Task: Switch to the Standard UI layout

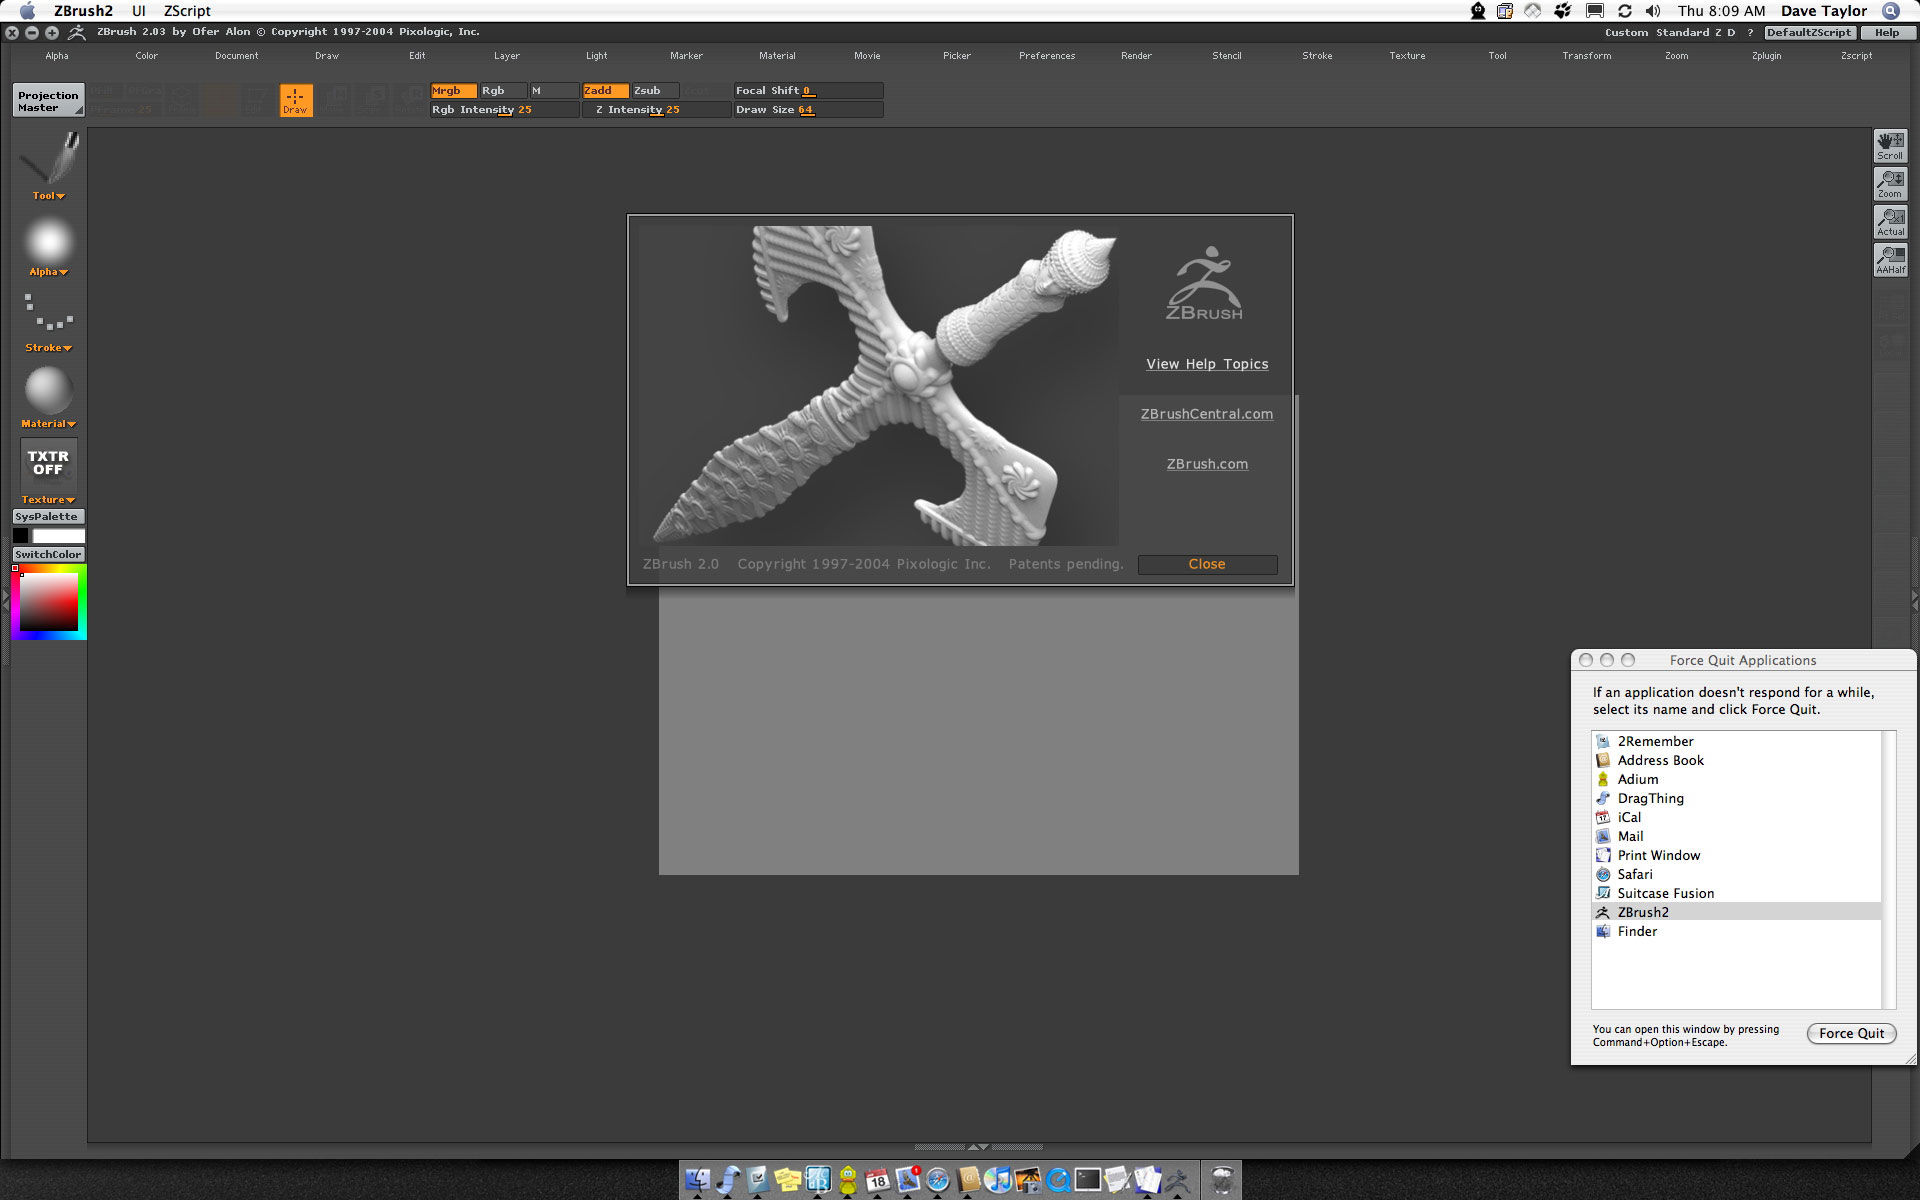Action: pos(1682,33)
